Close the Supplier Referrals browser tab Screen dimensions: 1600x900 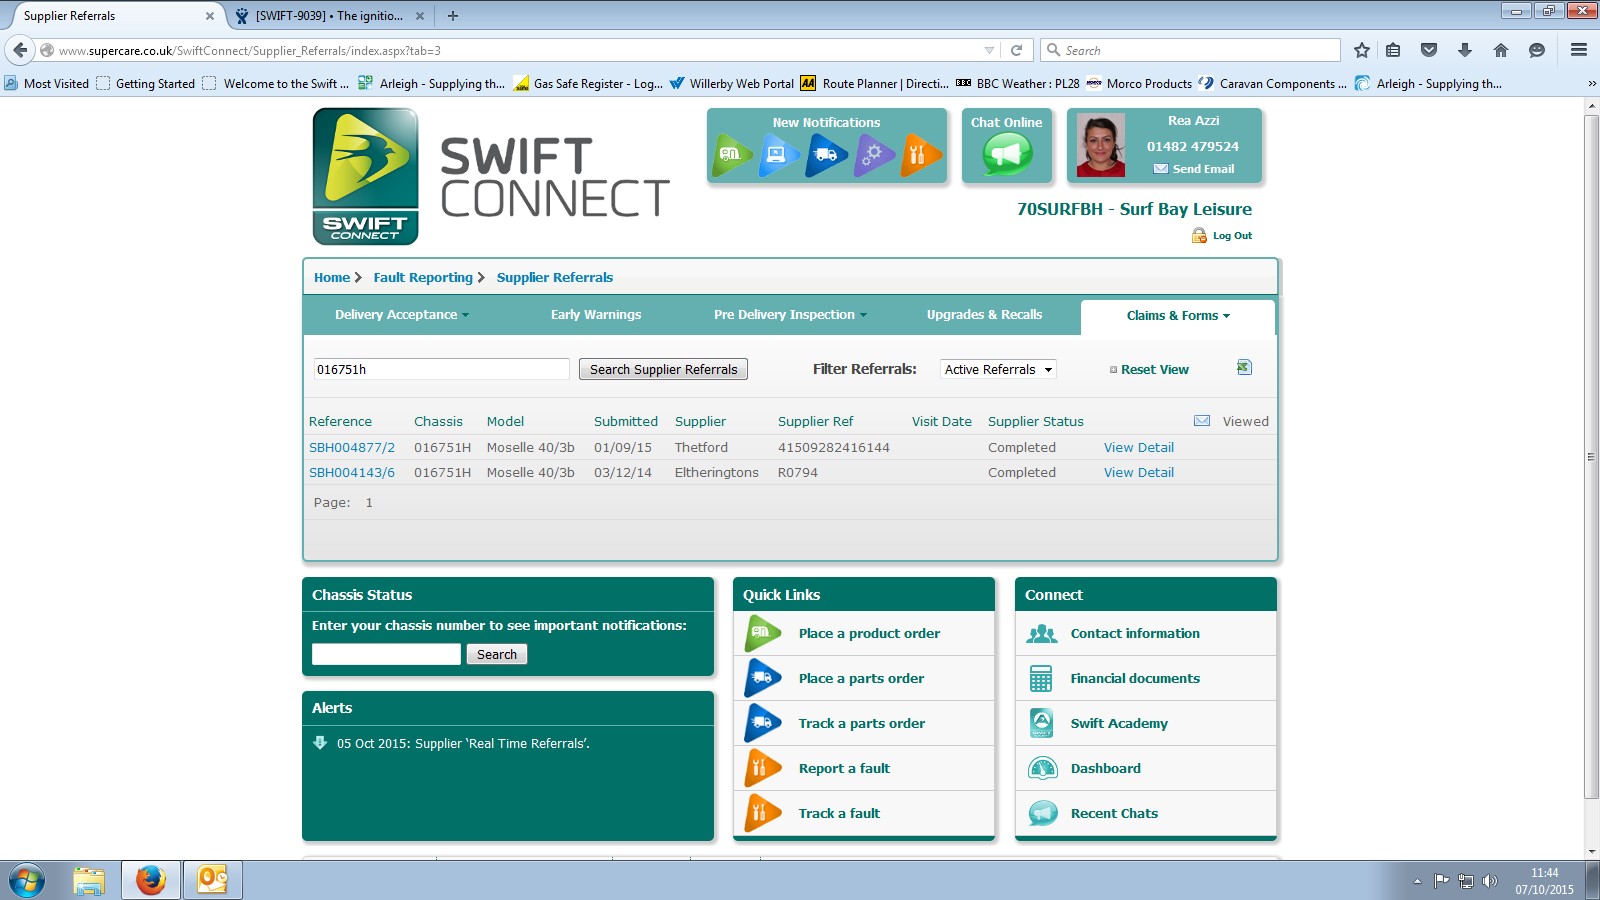(x=210, y=16)
